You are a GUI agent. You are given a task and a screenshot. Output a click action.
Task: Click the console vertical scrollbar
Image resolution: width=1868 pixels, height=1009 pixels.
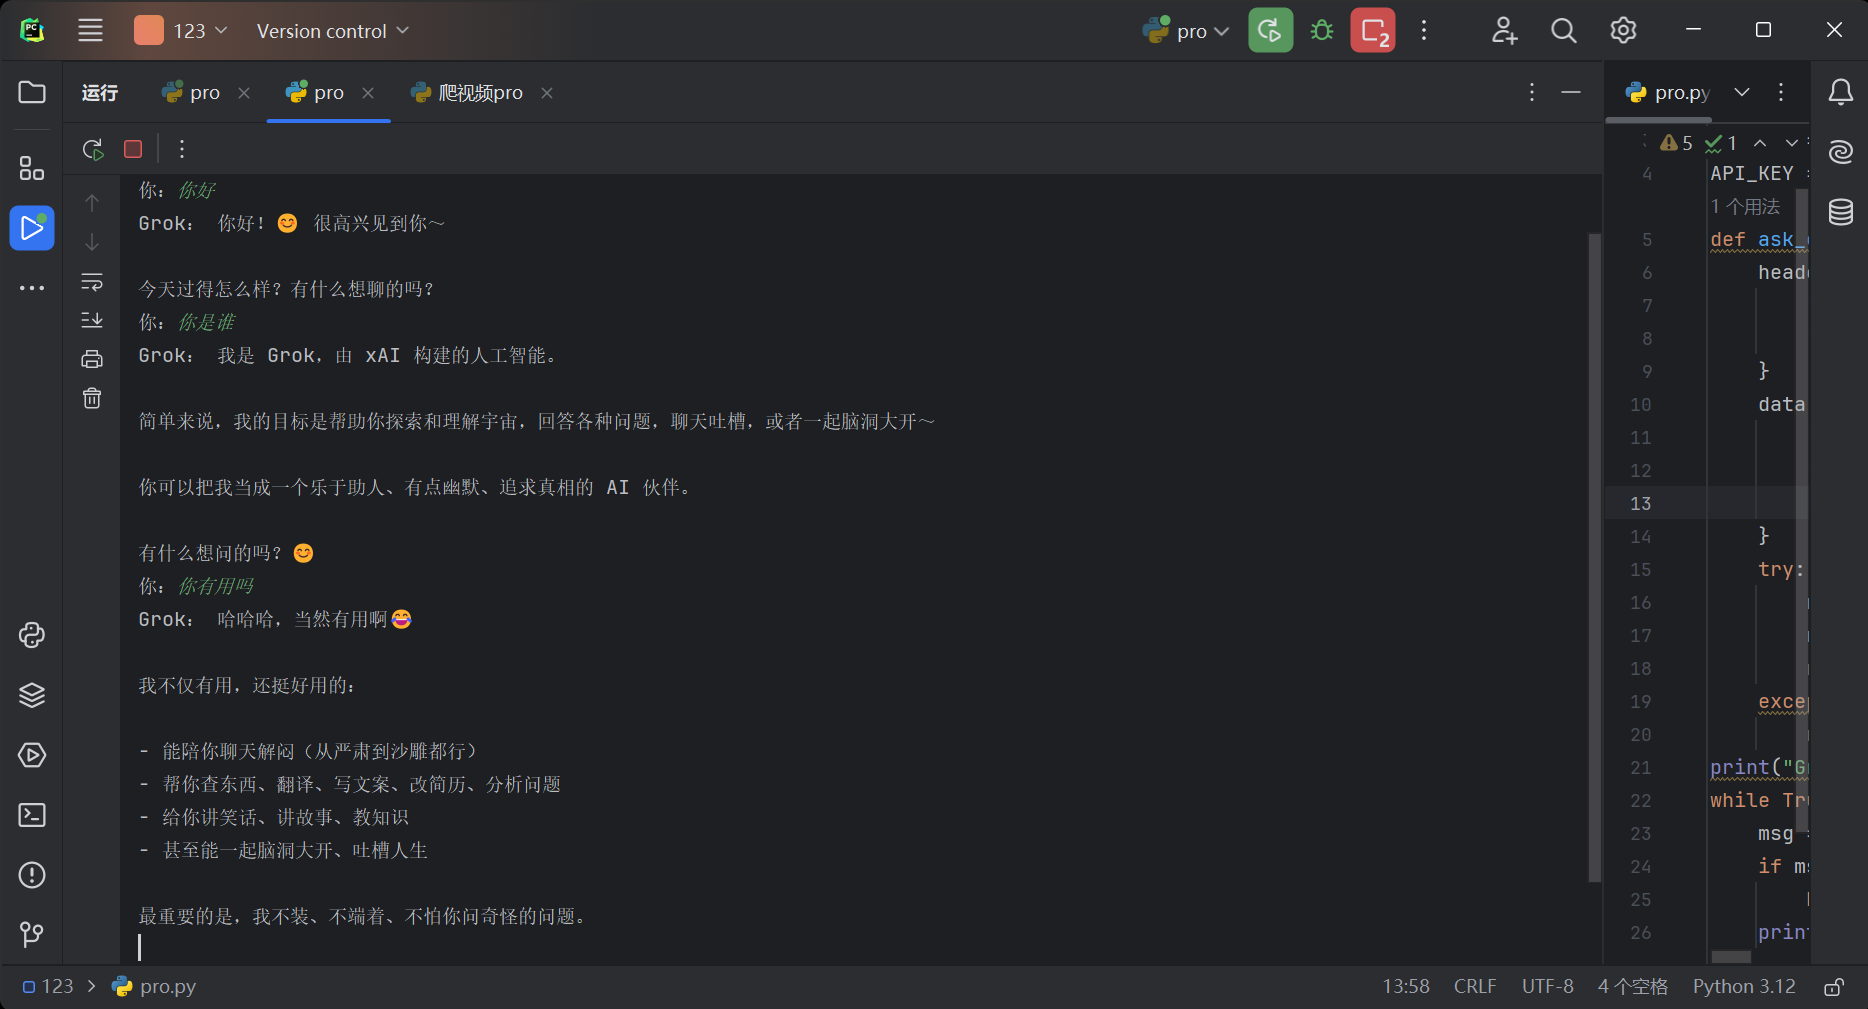pyautogui.click(x=1594, y=557)
